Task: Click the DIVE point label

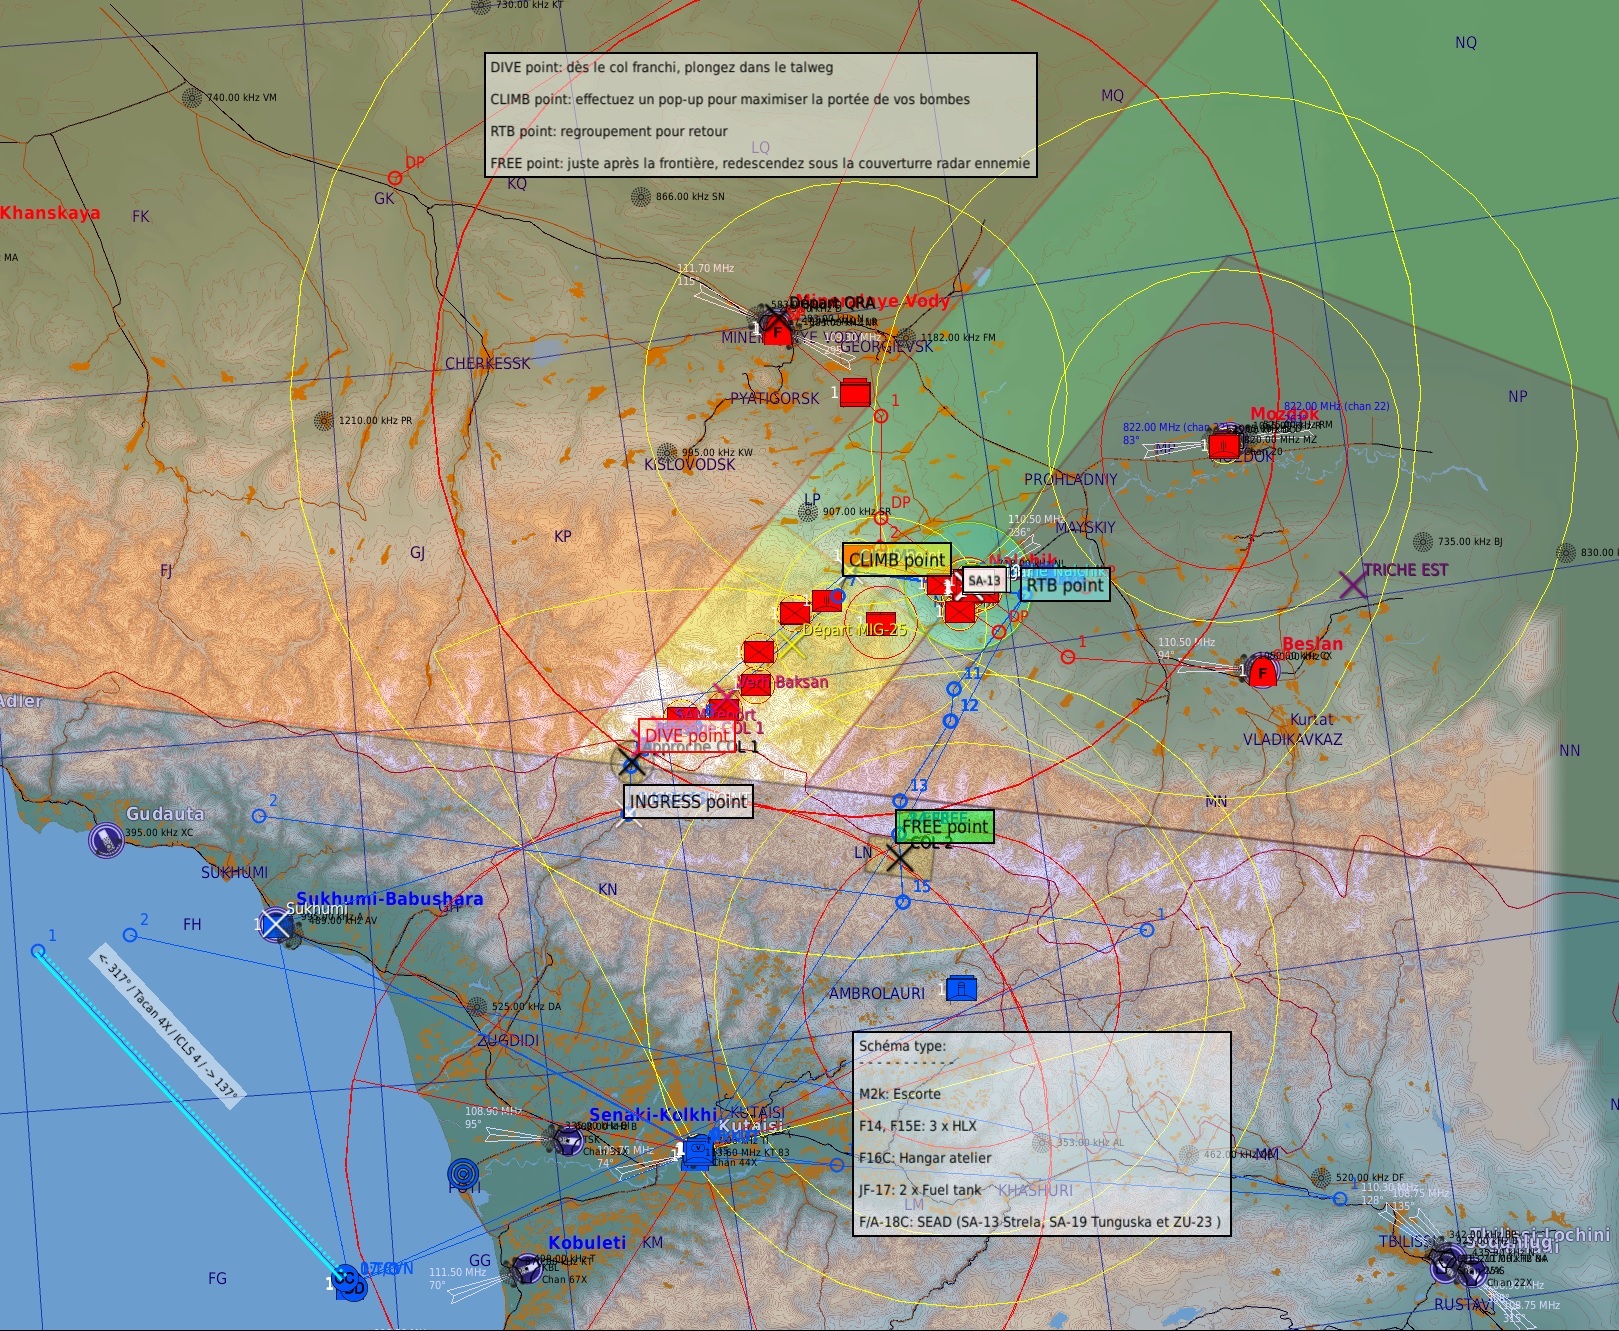Action: pyautogui.click(x=687, y=735)
